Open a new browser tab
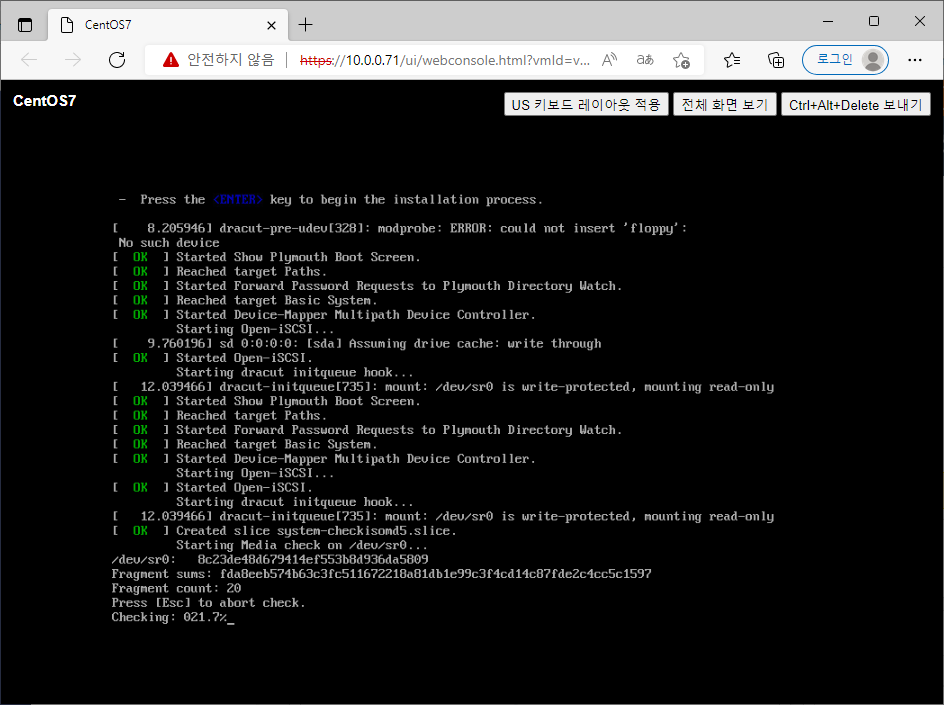The width and height of the screenshot is (944, 705). tap(306, 25)
